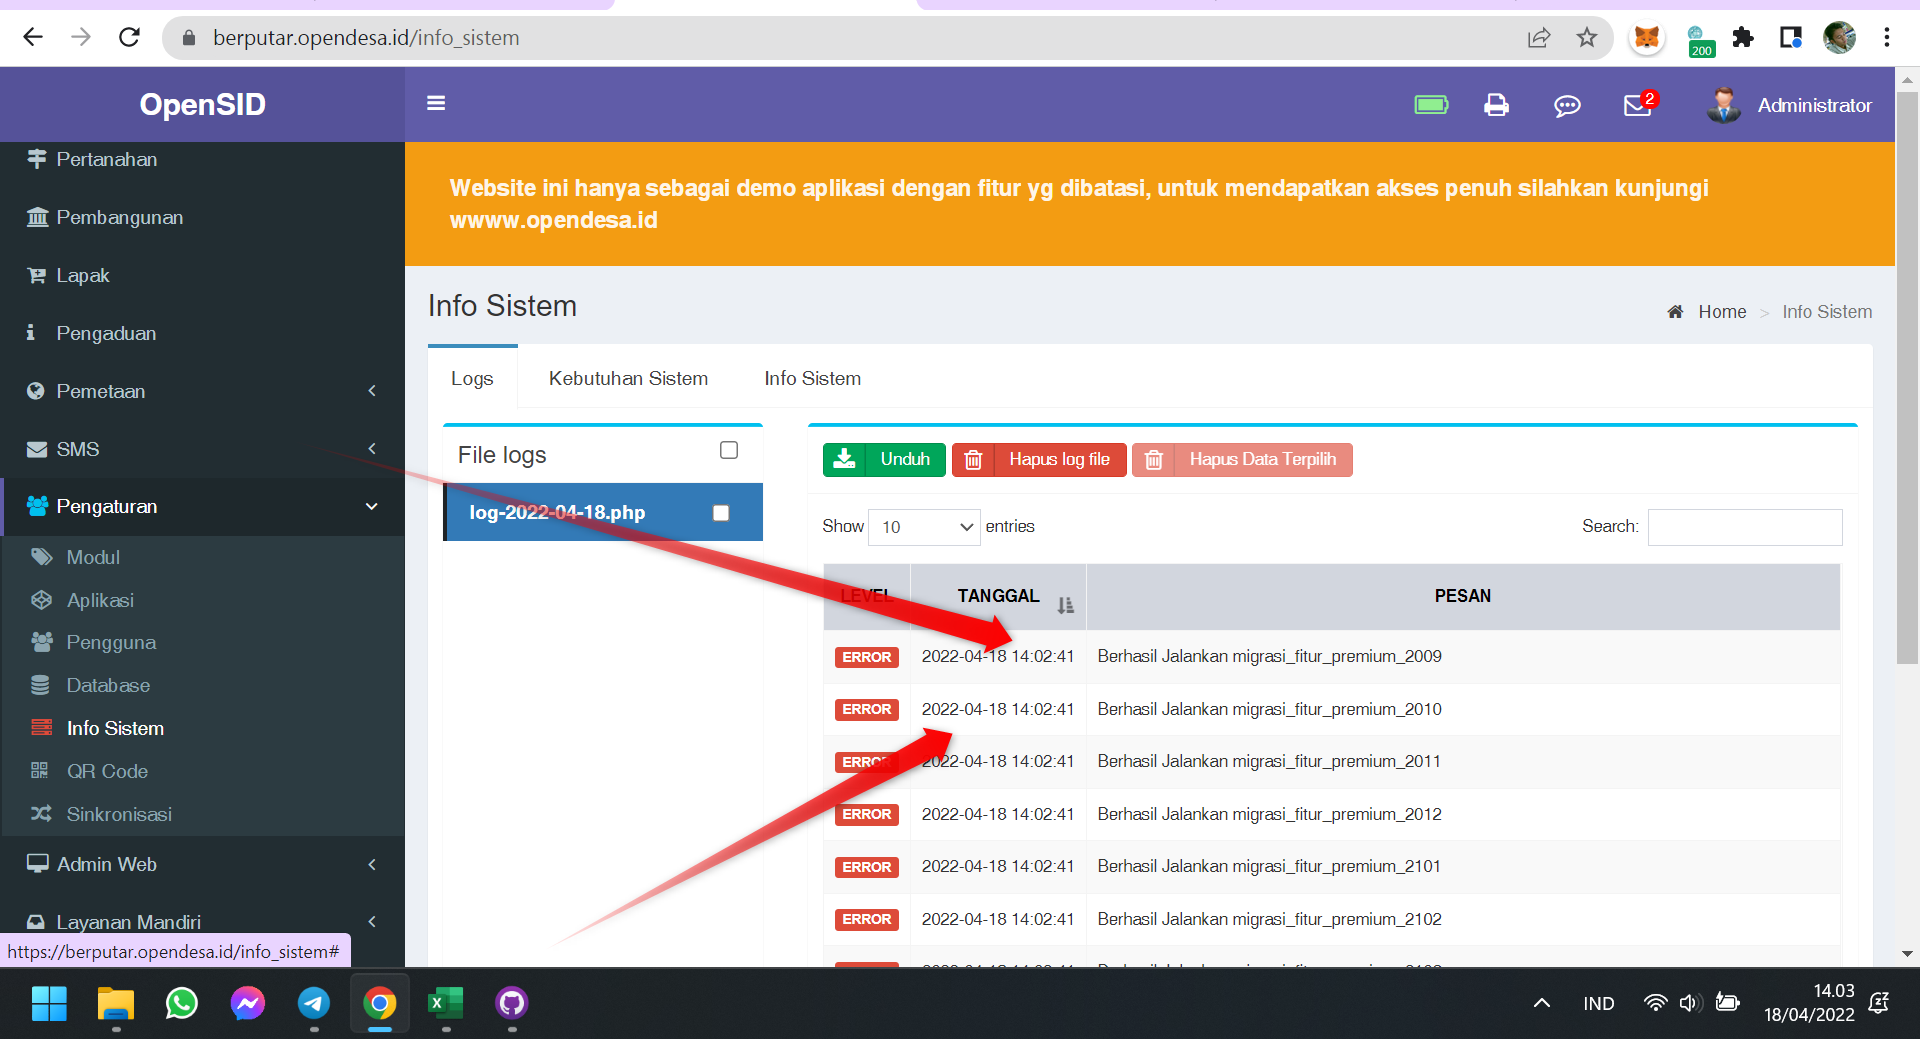
Task: Switch to the Logs tab
Action: [472, 378]
